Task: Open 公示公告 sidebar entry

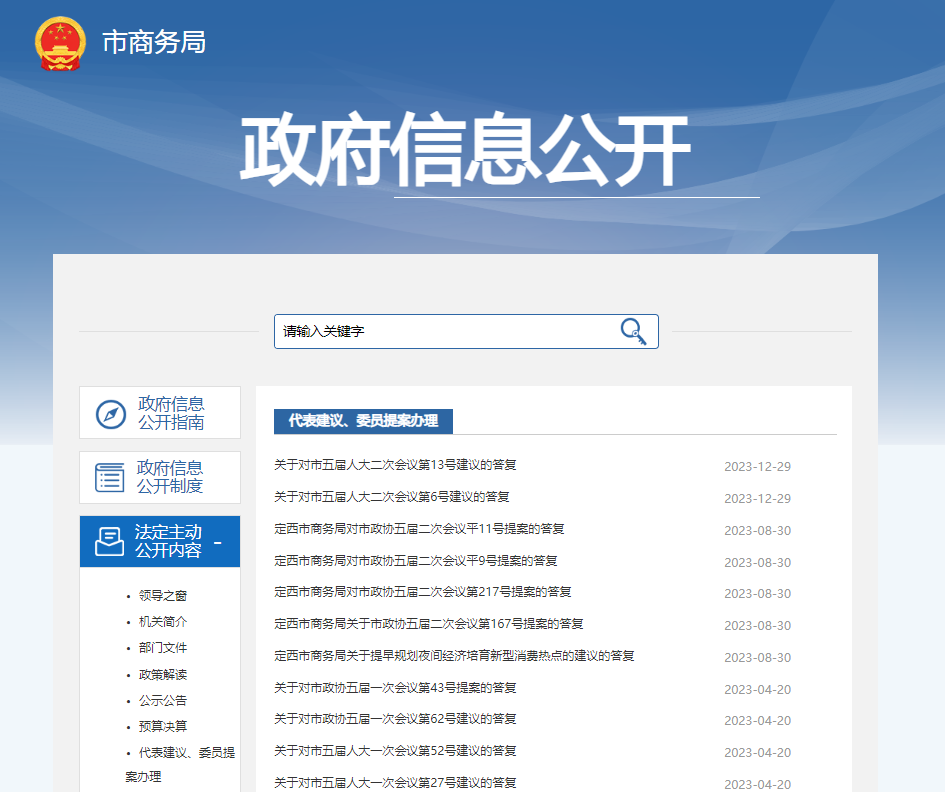Action: pos(162,701)
